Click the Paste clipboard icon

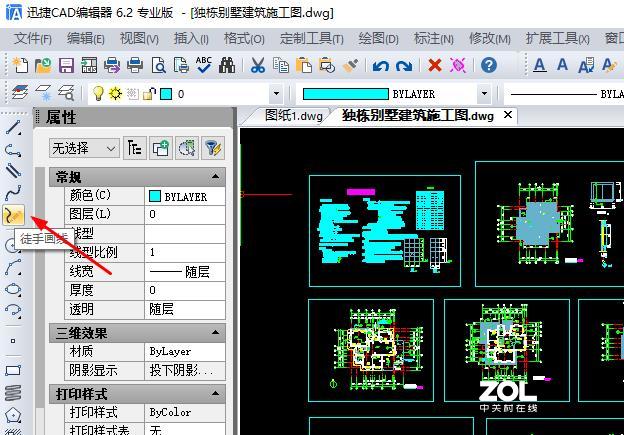pos(304,65)
